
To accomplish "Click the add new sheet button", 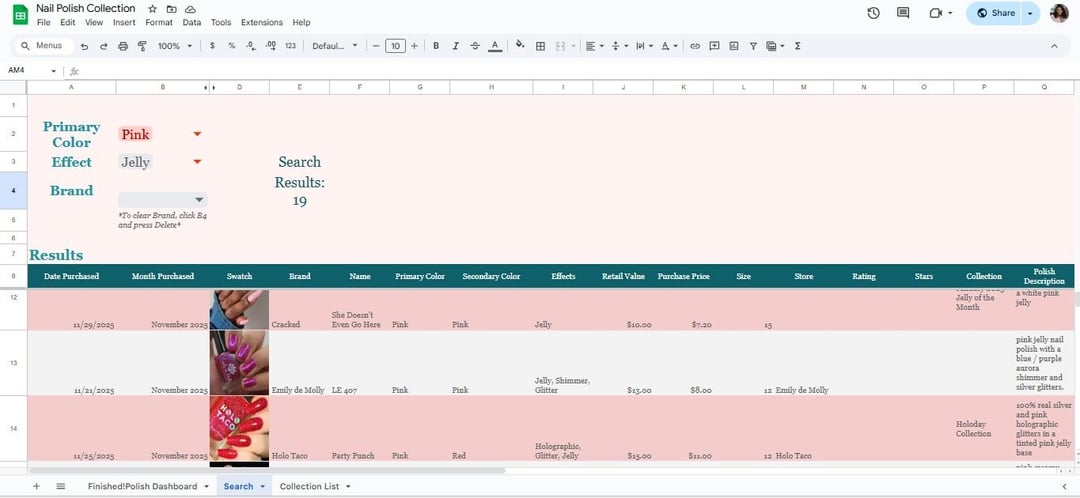I will (37, 486).
